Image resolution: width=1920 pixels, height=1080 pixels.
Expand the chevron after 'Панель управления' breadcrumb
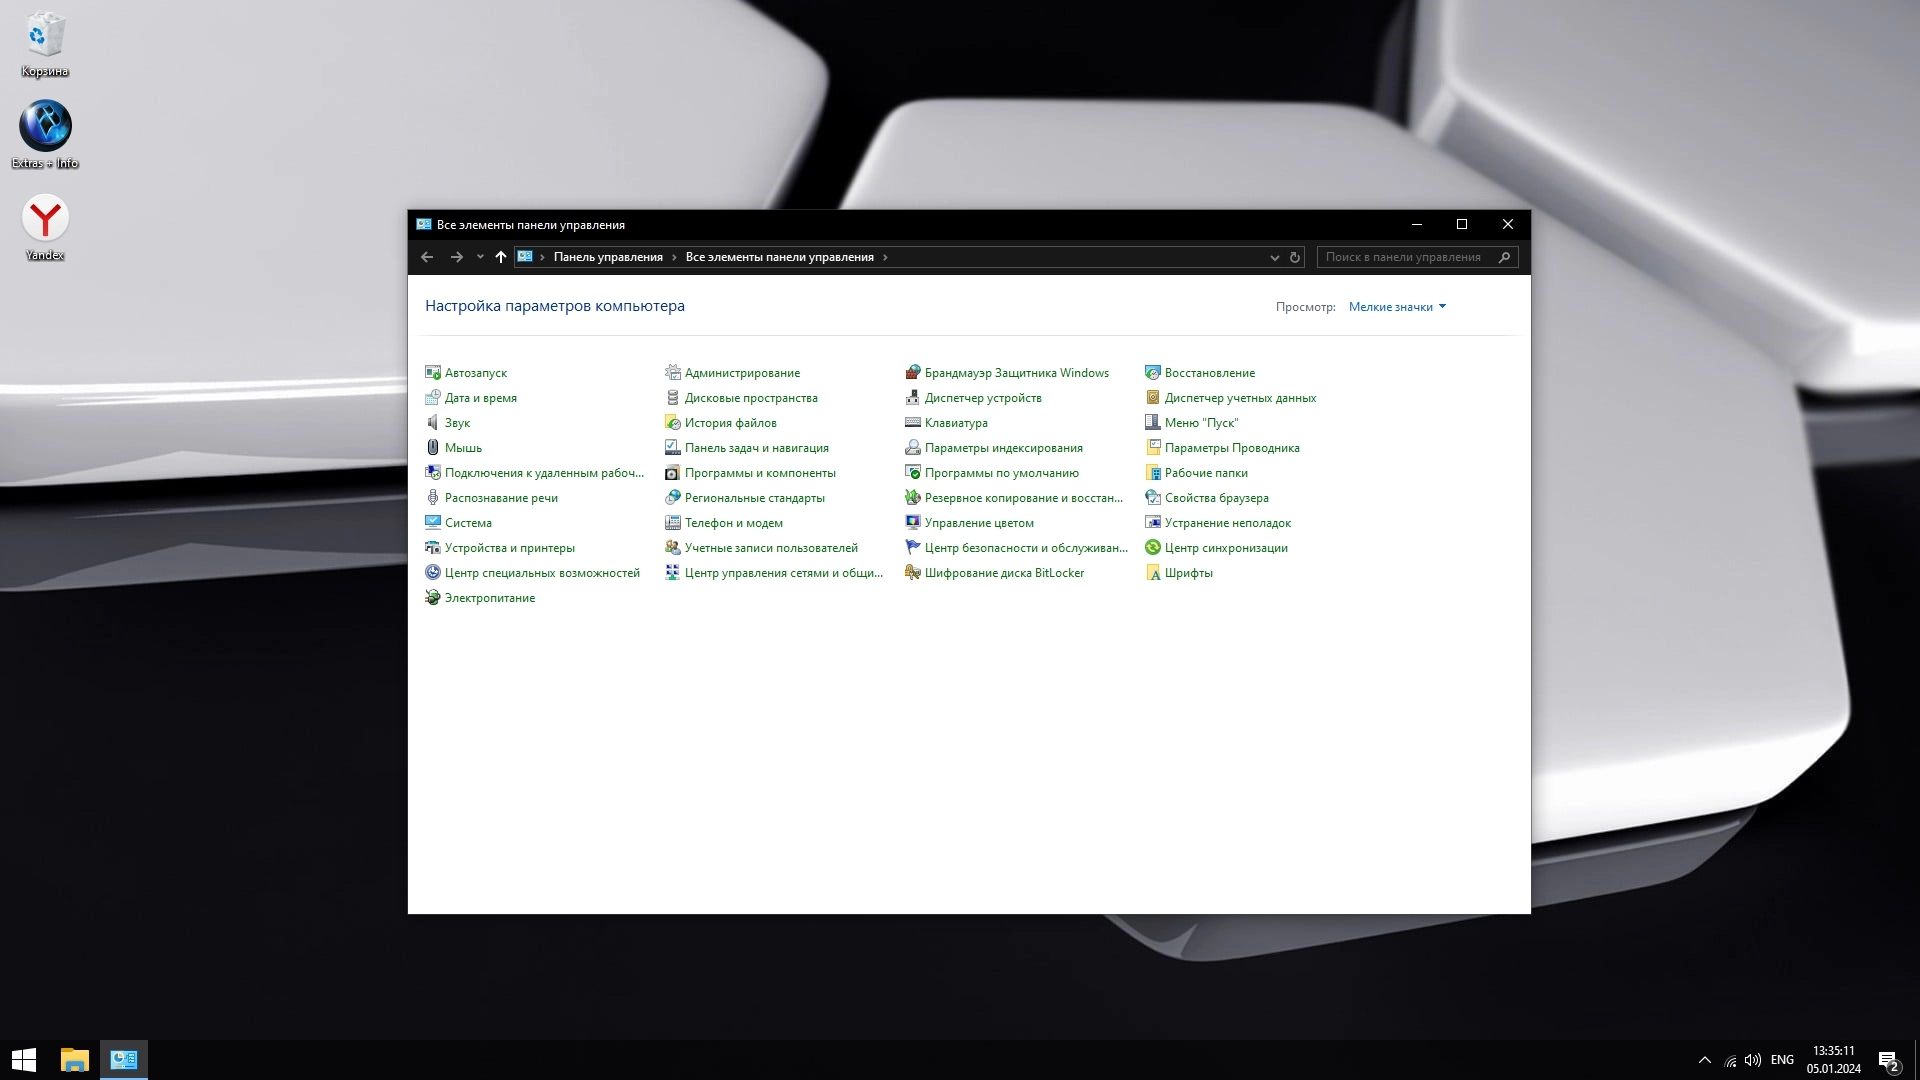(674, 257)
